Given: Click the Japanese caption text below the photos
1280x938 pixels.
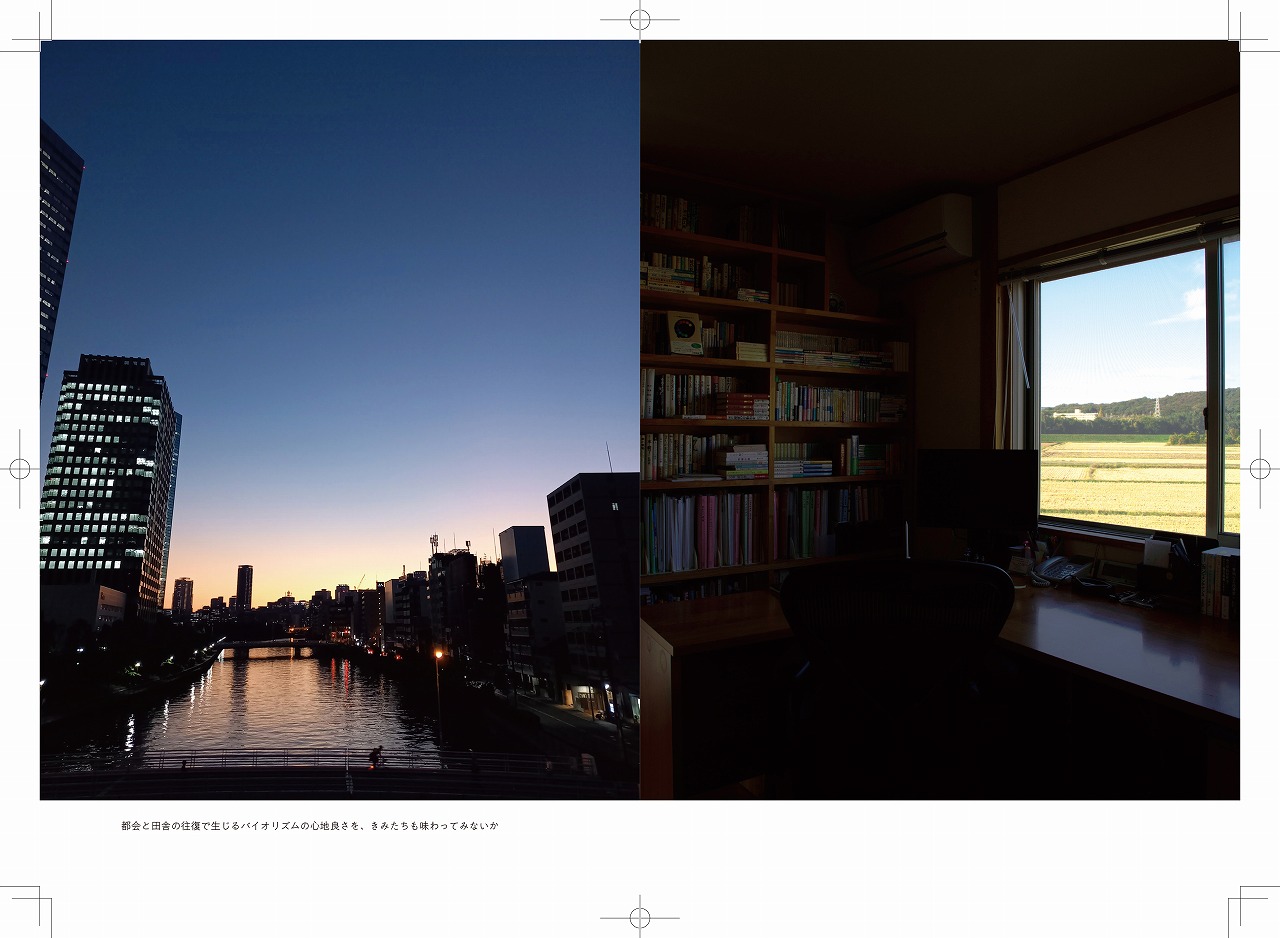Looking at the screenshot, I should pos(310,826).
